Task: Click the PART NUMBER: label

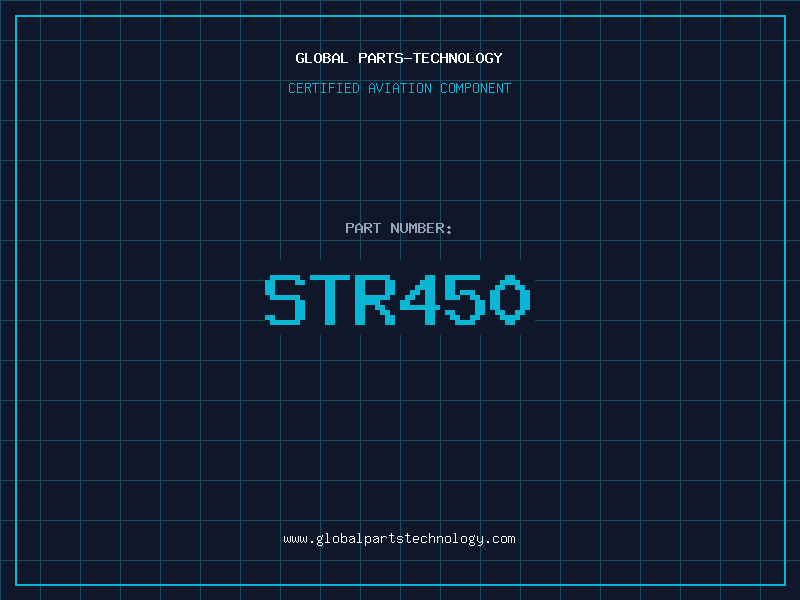Action: point(399,228)
